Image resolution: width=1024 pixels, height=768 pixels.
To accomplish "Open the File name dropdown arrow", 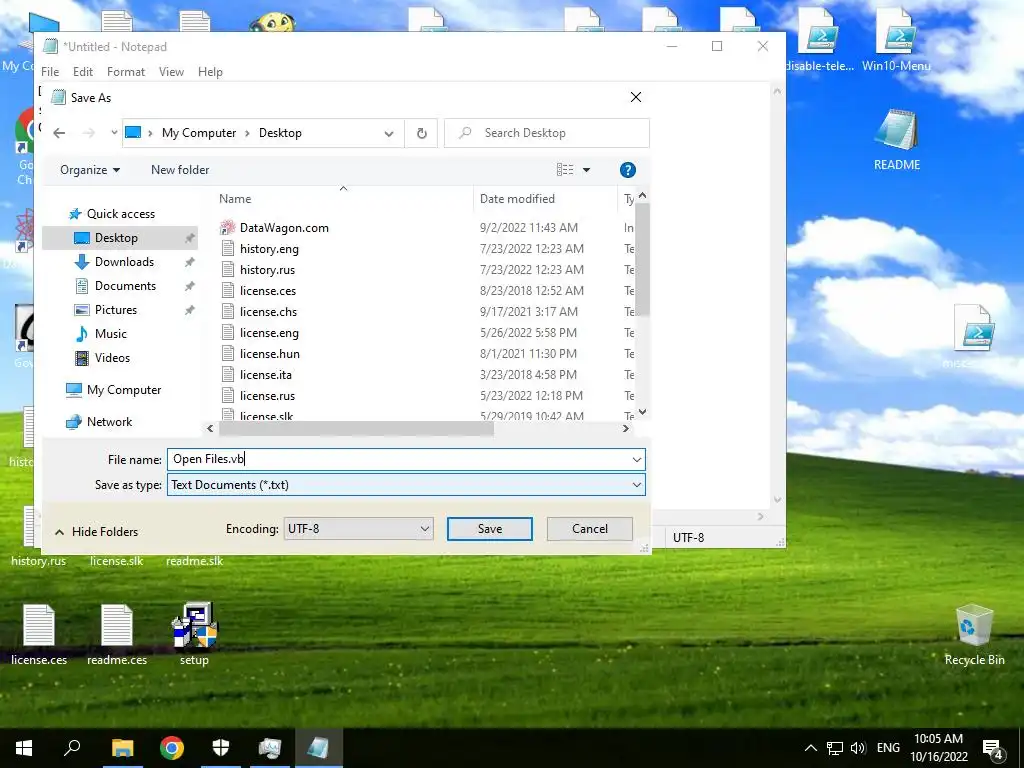I will 637,460.
